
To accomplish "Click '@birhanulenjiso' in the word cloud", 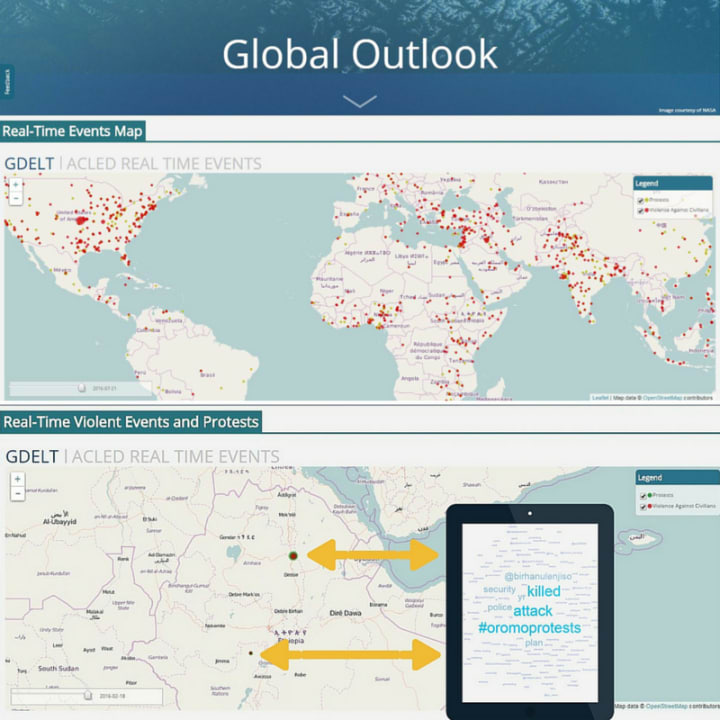I will (x=538, y=576).
